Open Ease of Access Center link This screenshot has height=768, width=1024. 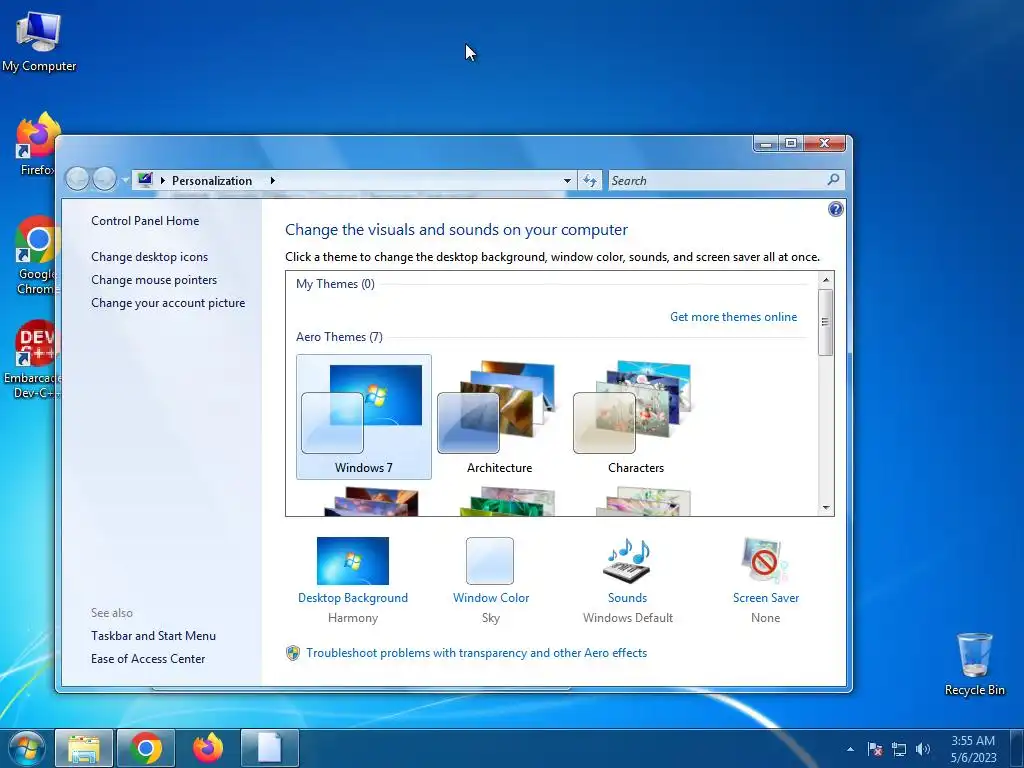tap(148, 659)
